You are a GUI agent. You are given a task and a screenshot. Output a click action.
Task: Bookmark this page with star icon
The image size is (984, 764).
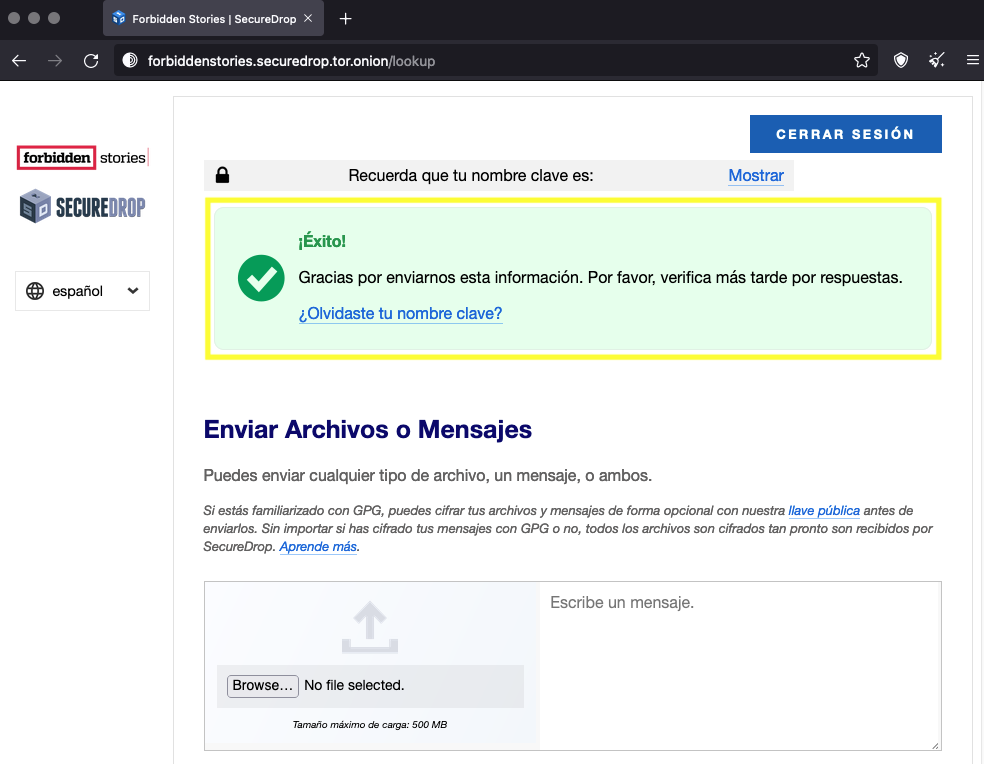pyautogui.click(x=861, y=61)
